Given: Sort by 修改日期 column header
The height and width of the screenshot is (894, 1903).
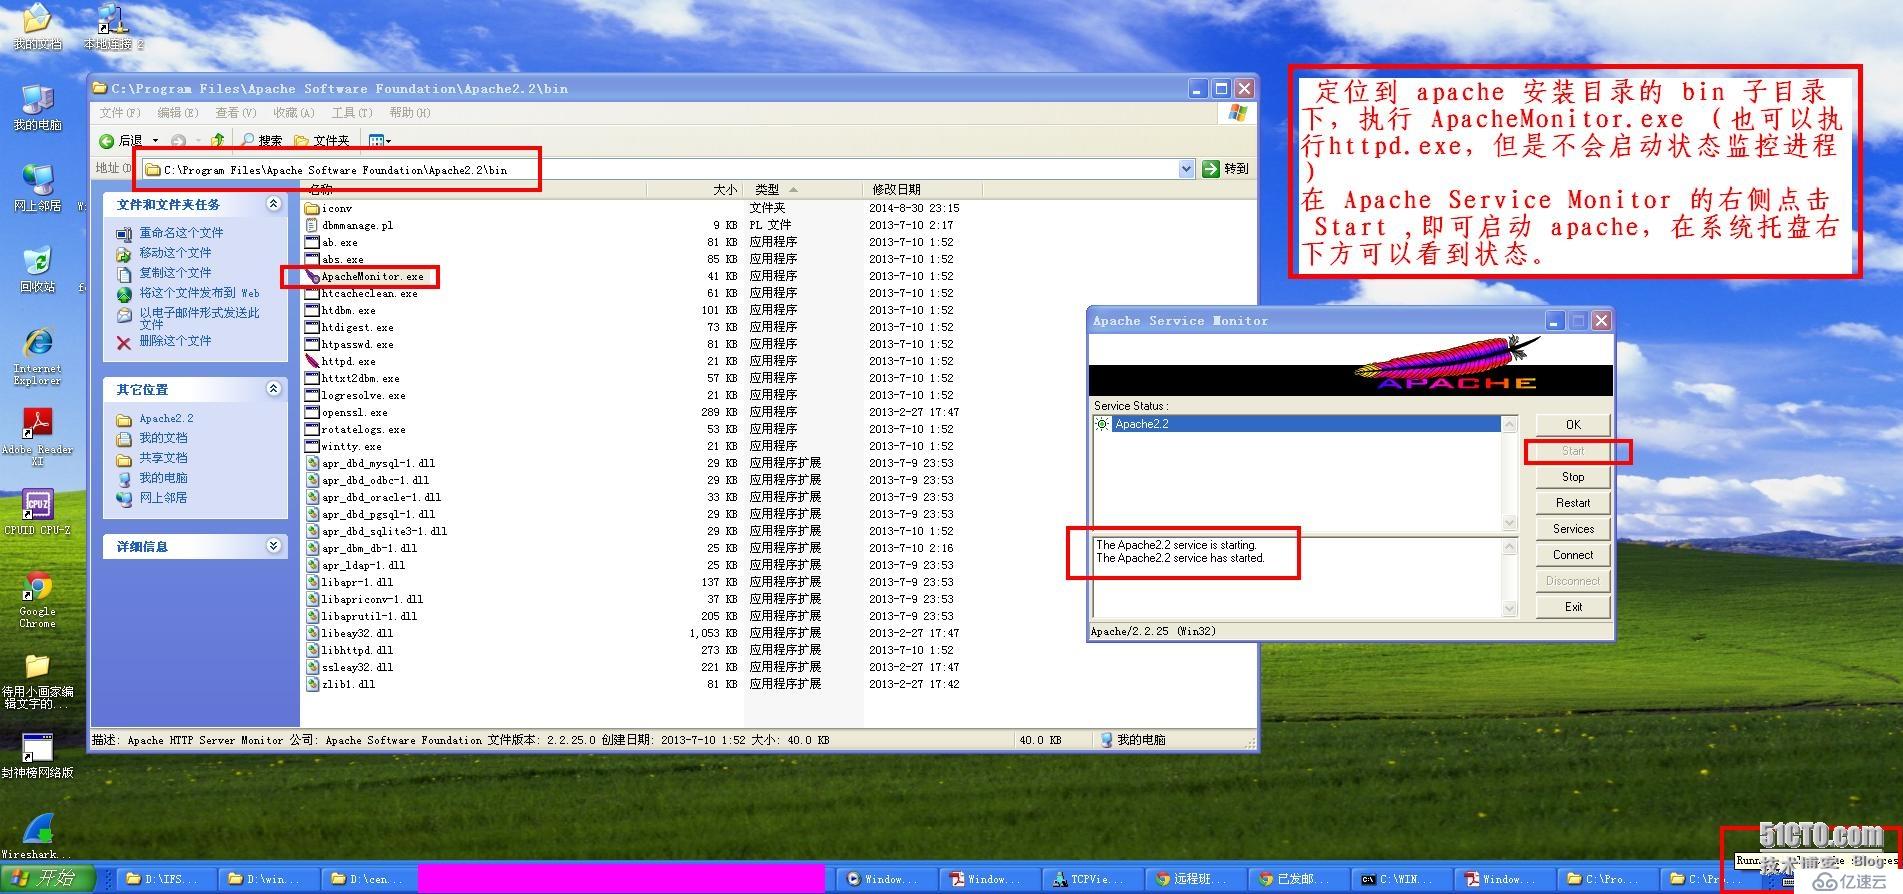Looking at the screenshot, I should point(922,189).
